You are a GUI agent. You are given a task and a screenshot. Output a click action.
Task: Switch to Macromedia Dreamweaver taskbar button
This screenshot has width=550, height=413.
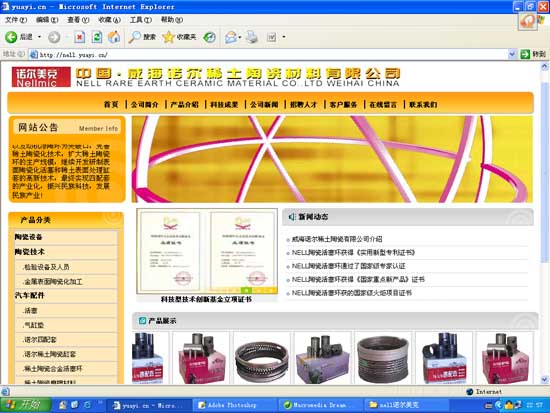321,405
